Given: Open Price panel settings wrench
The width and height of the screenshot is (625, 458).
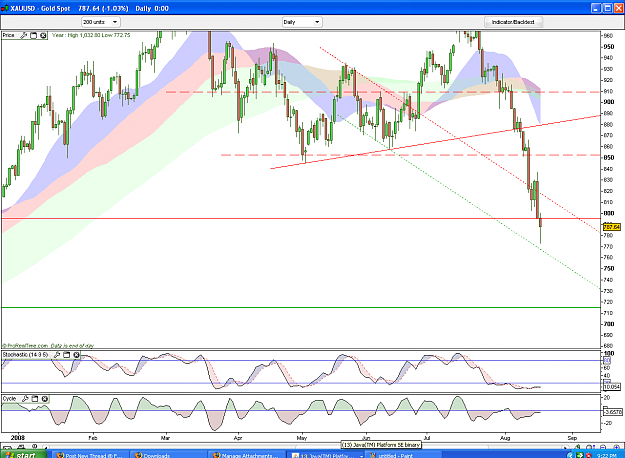Looking at the screenshot, I should [x=24, y=35].
